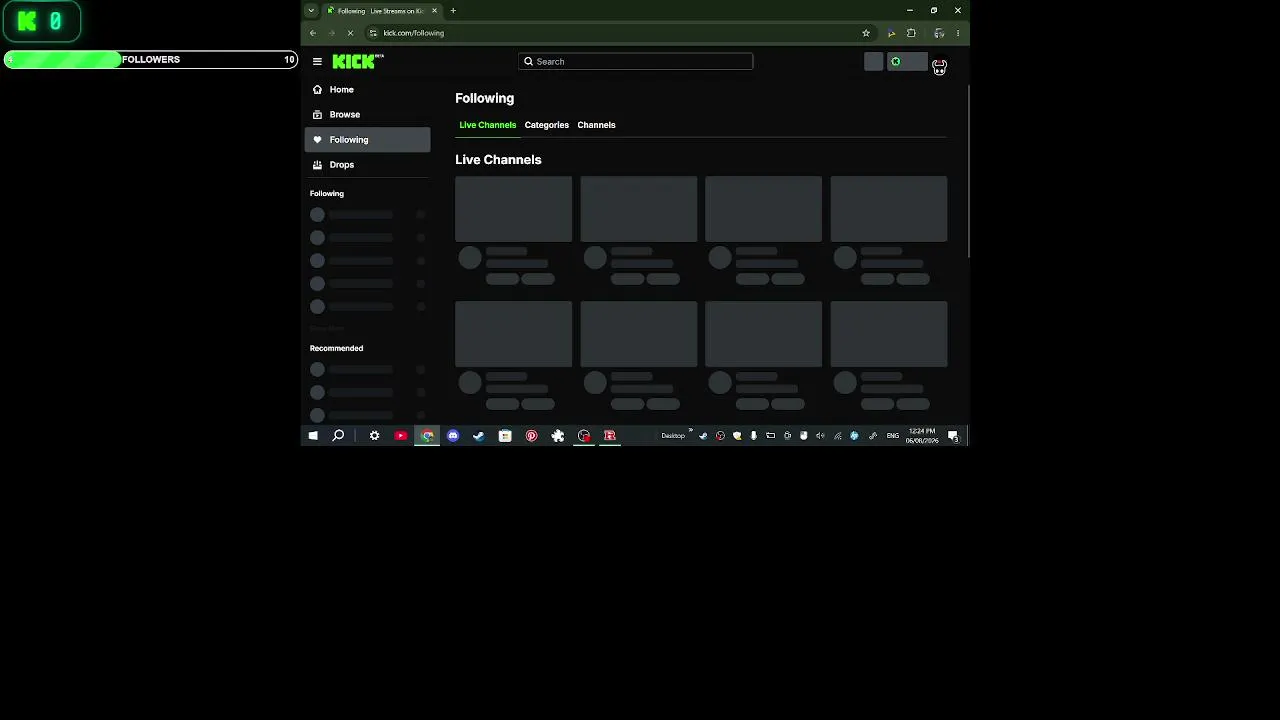Viewport: 1280px width, 720px height.
Task: Go back in browser history
Action: click(x=313, y=33)
